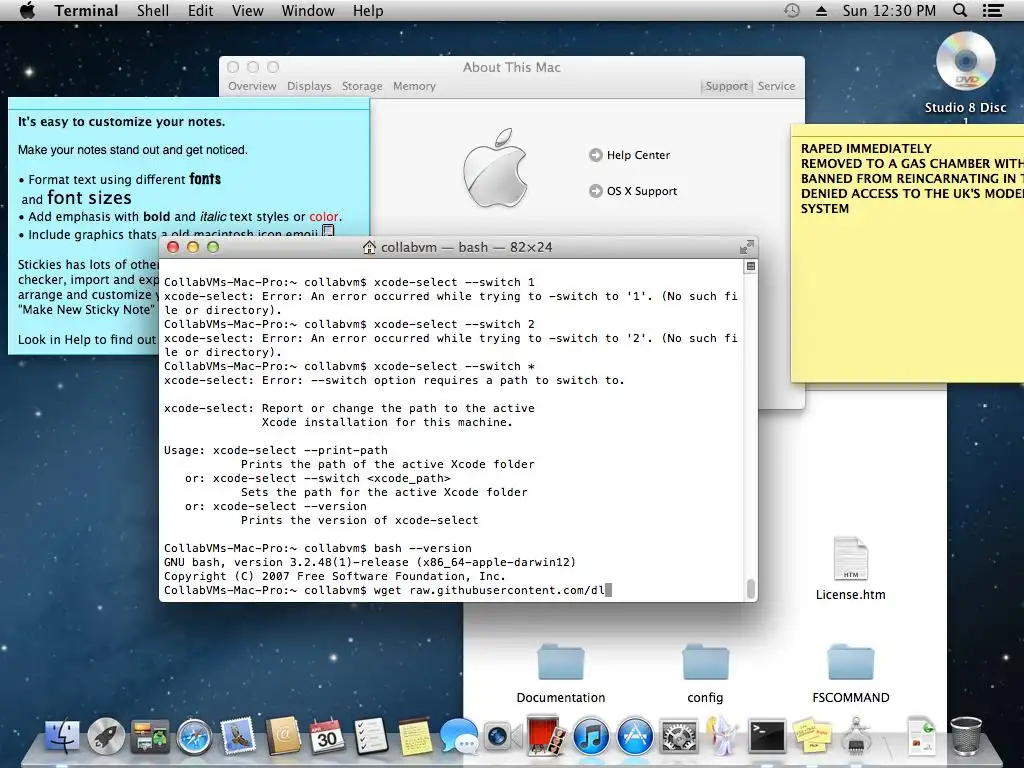Open Messages speech bubble in Dock

pos(459,737)
